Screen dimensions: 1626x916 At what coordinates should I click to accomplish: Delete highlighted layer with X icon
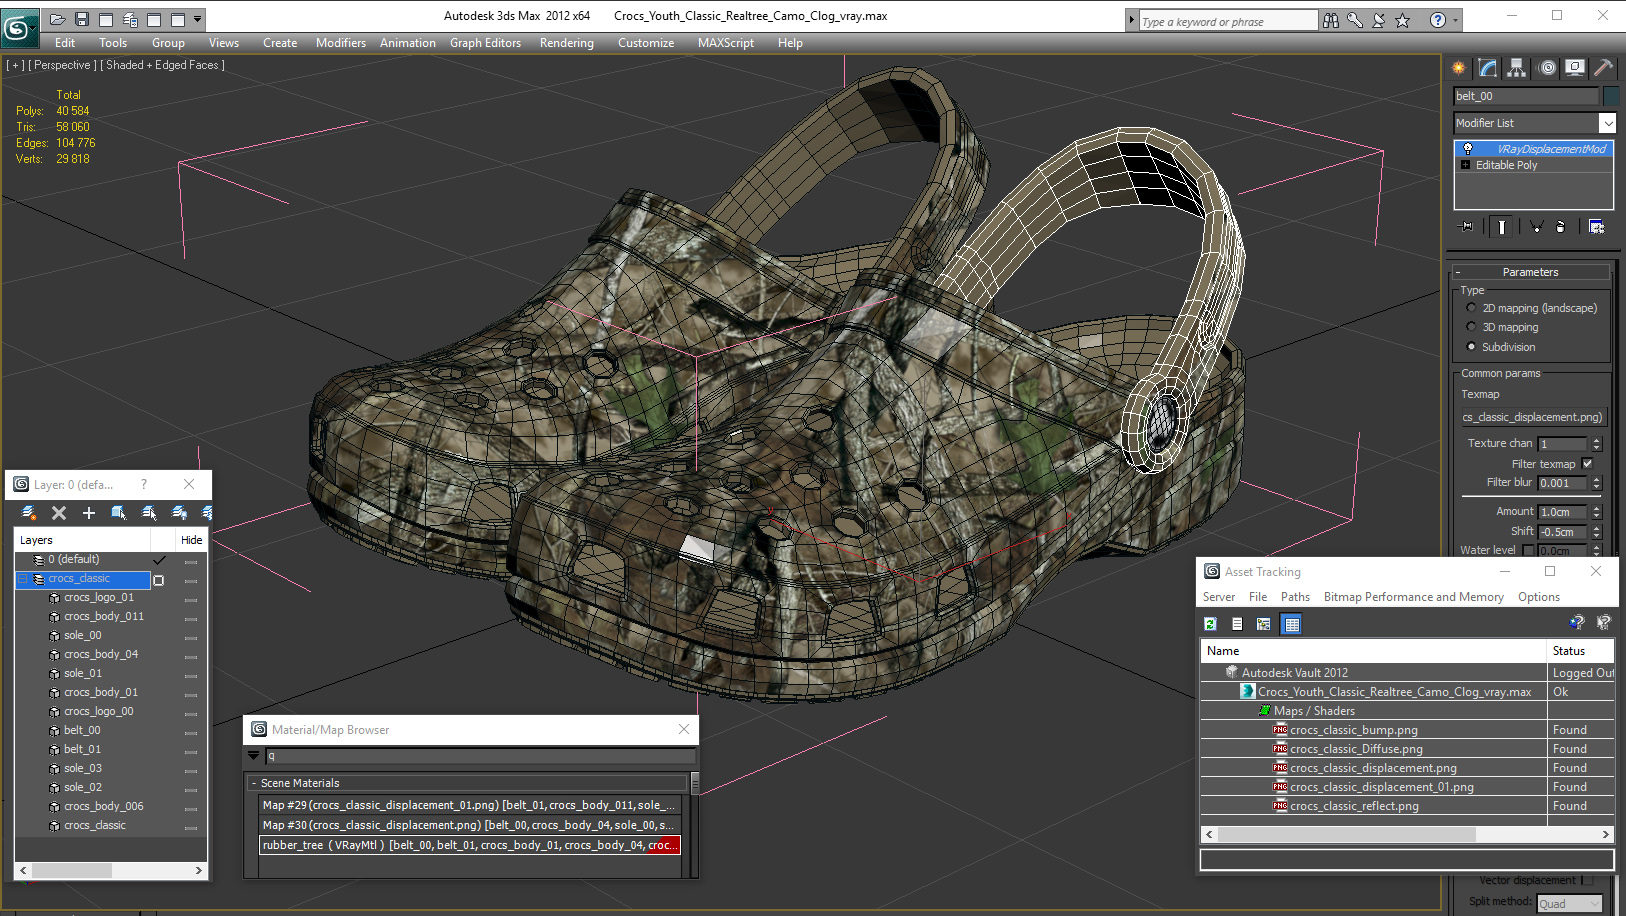point(59,513)
